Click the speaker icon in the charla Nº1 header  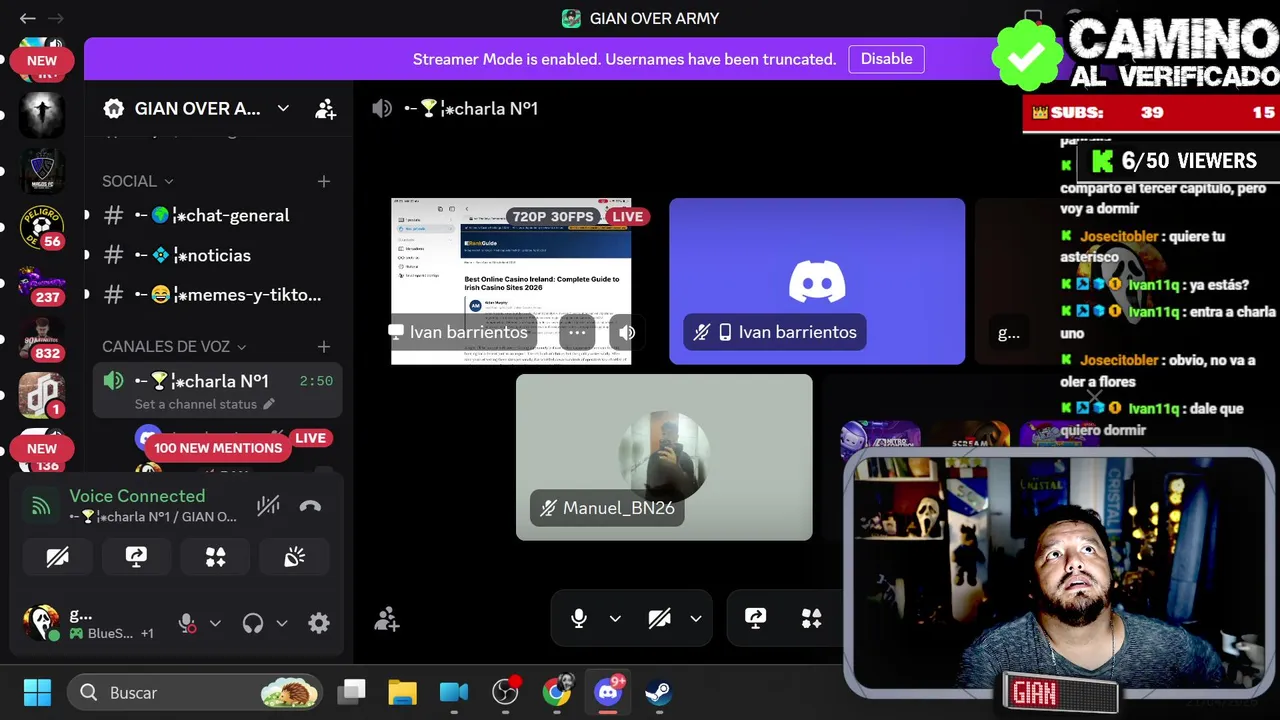click(x=382, y=108)
